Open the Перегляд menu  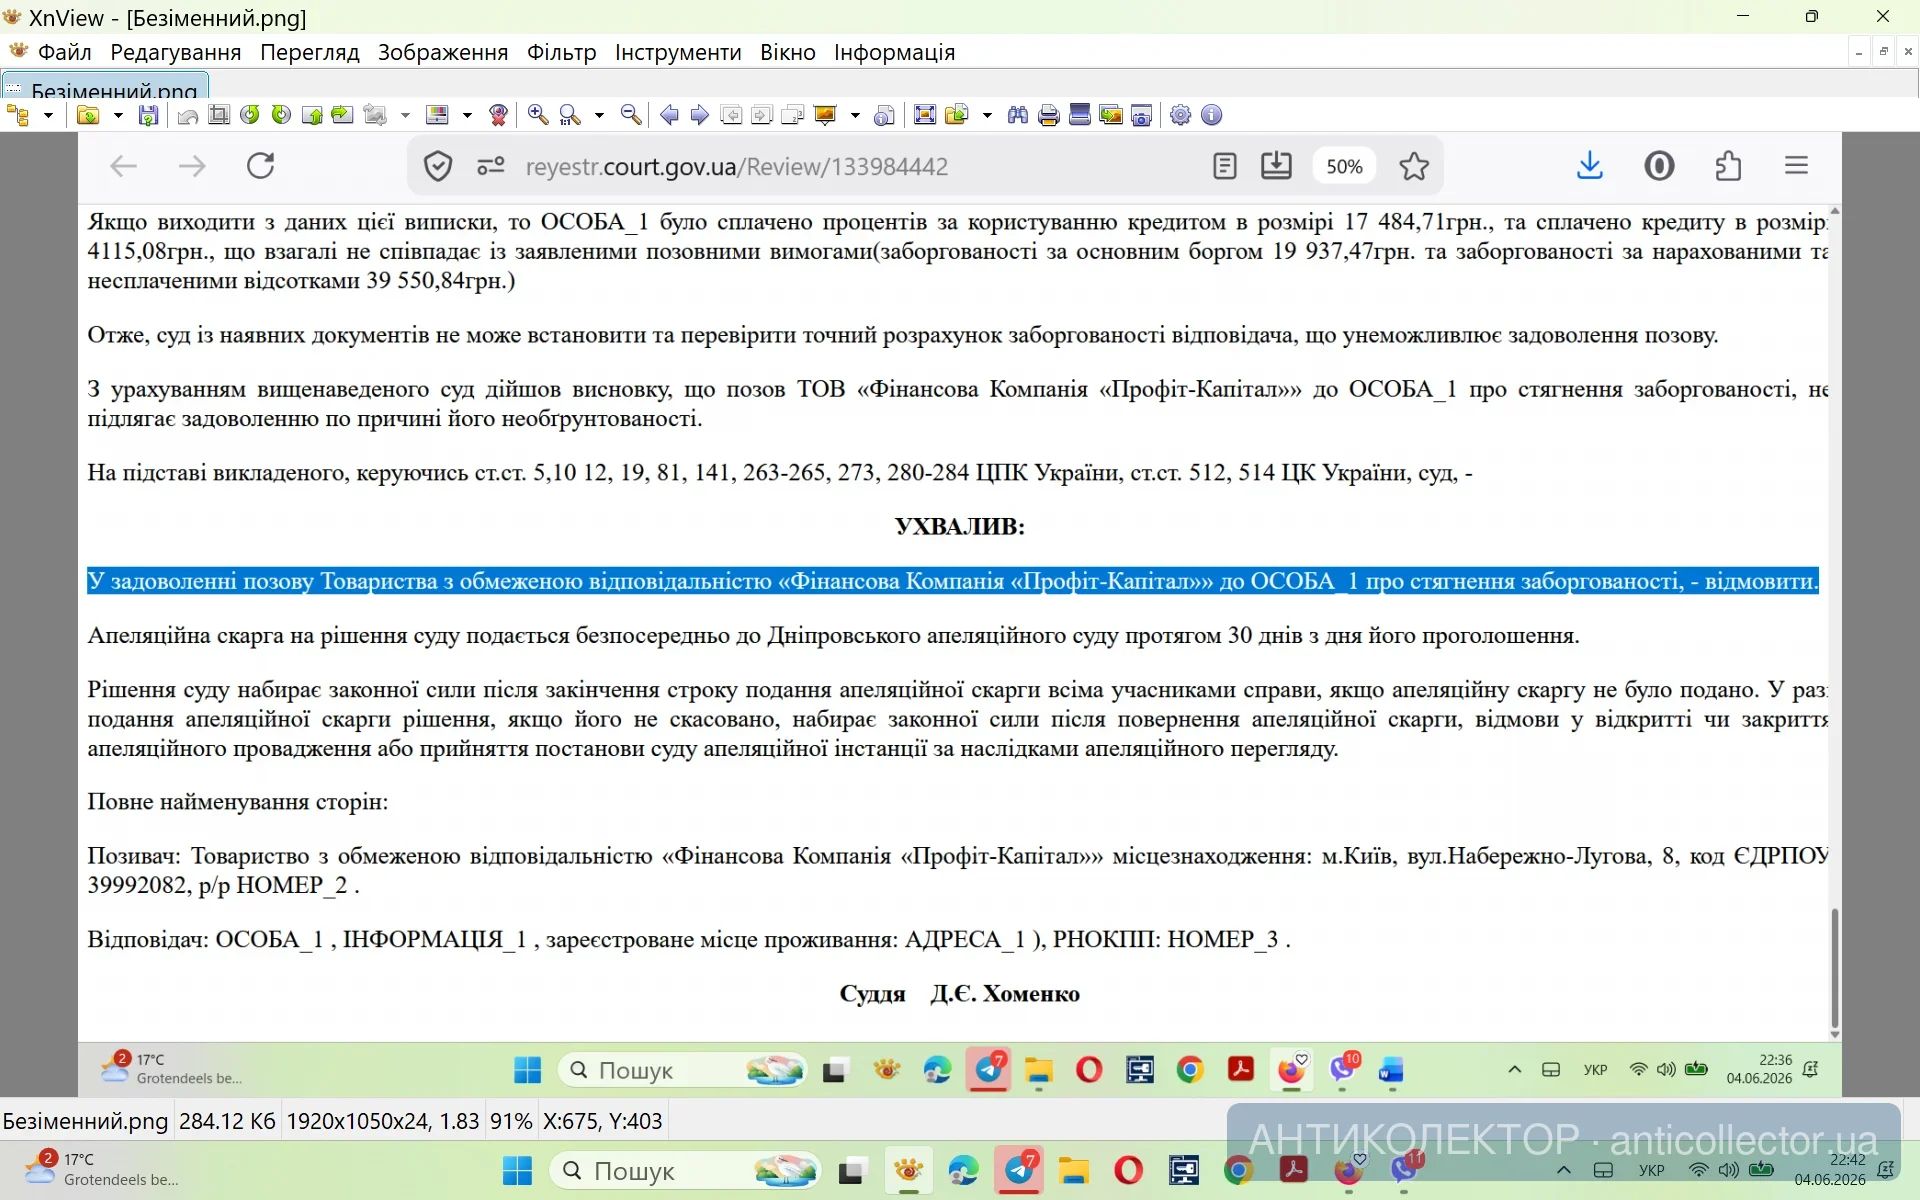[310, 52]
